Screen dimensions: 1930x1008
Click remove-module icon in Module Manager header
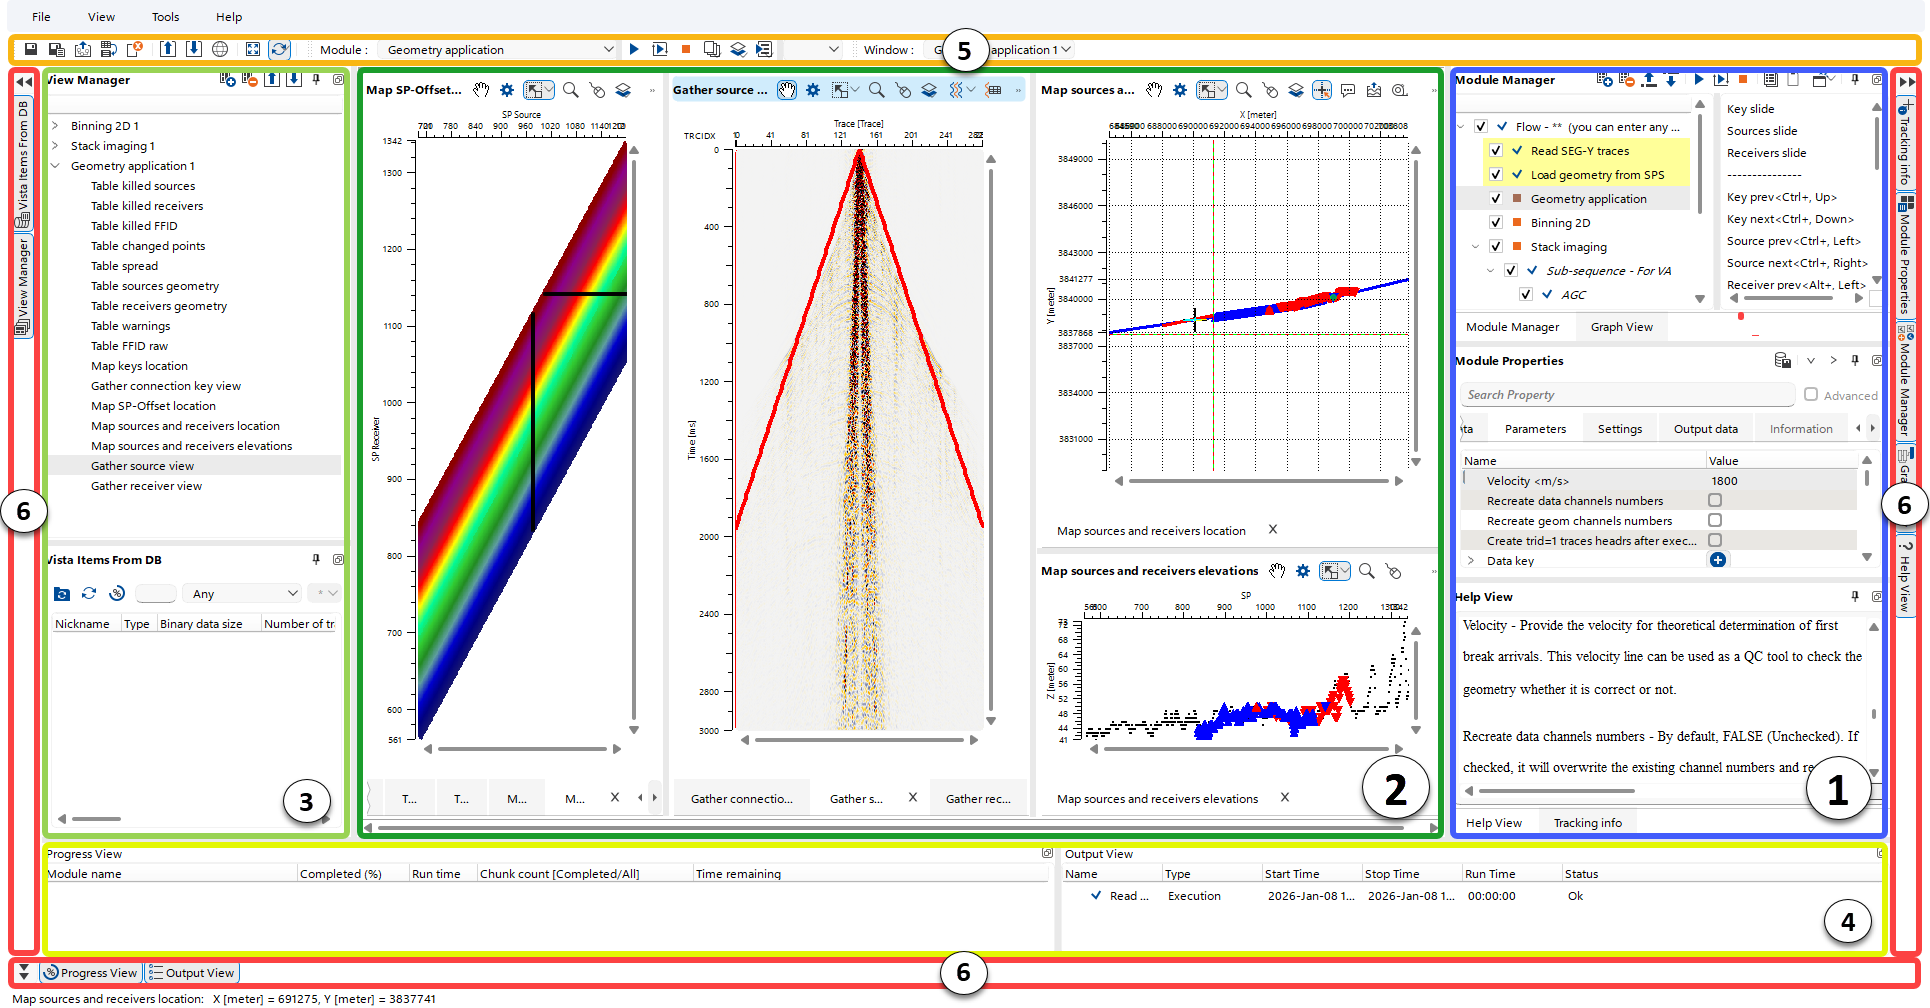pyautogui.click(x=1626, y=80)
